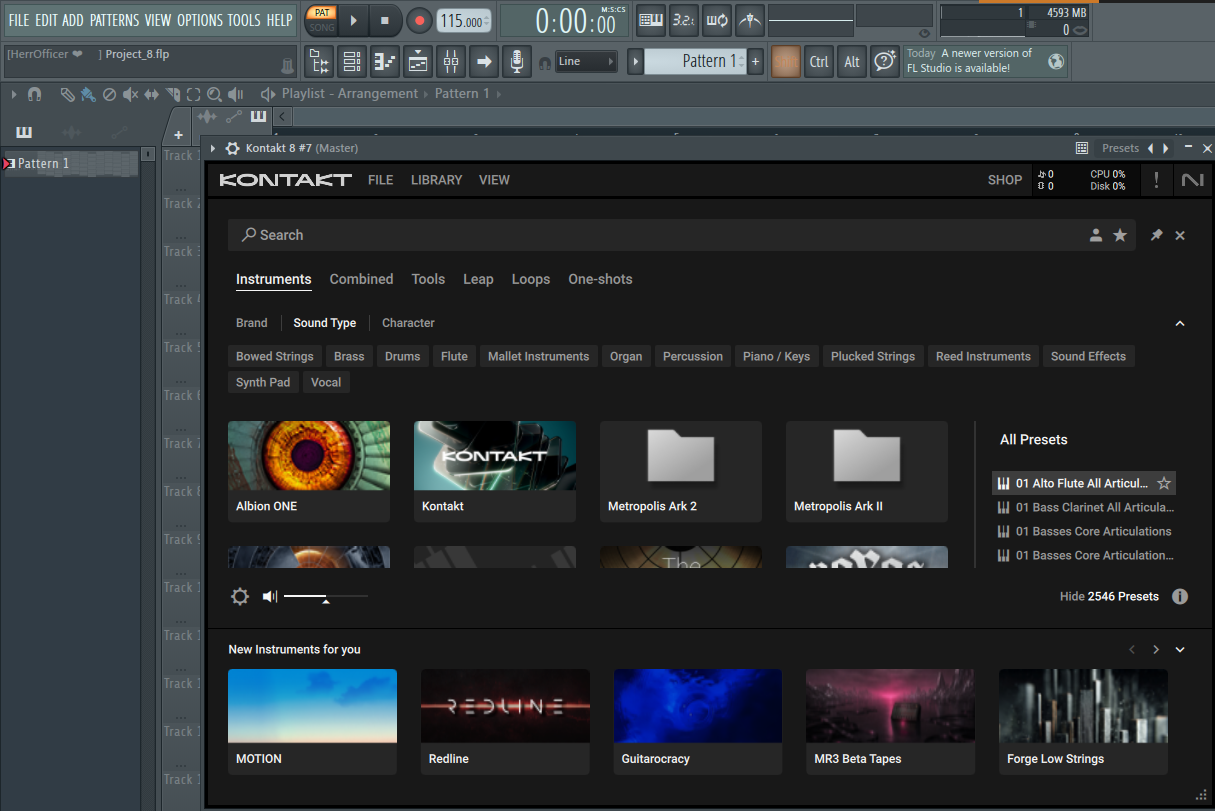Open the Albion ONE library thumbnail

coord(309,456)
